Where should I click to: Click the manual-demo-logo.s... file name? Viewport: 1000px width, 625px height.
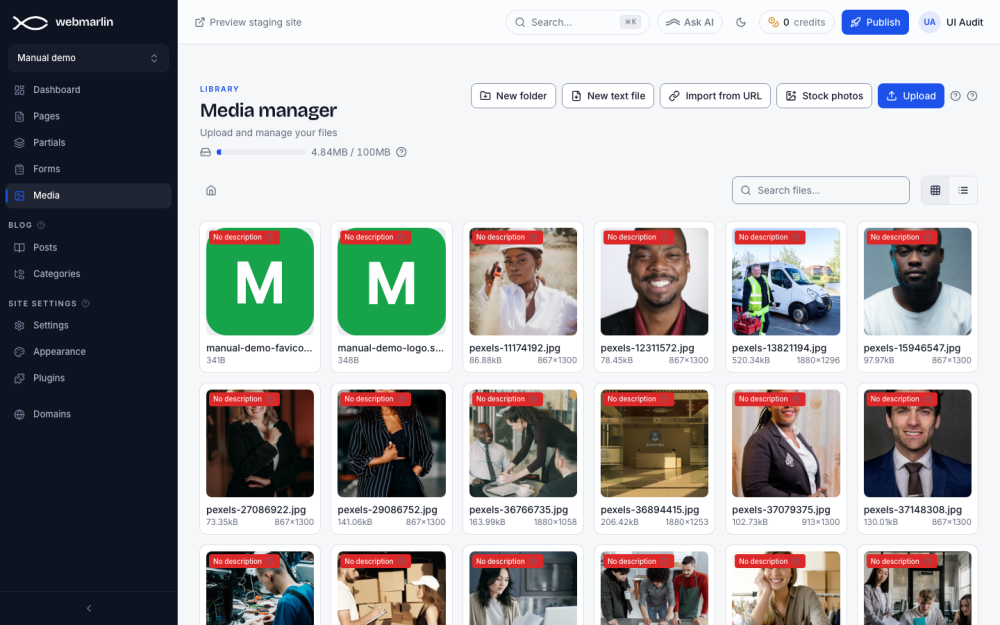click(390, 348)
